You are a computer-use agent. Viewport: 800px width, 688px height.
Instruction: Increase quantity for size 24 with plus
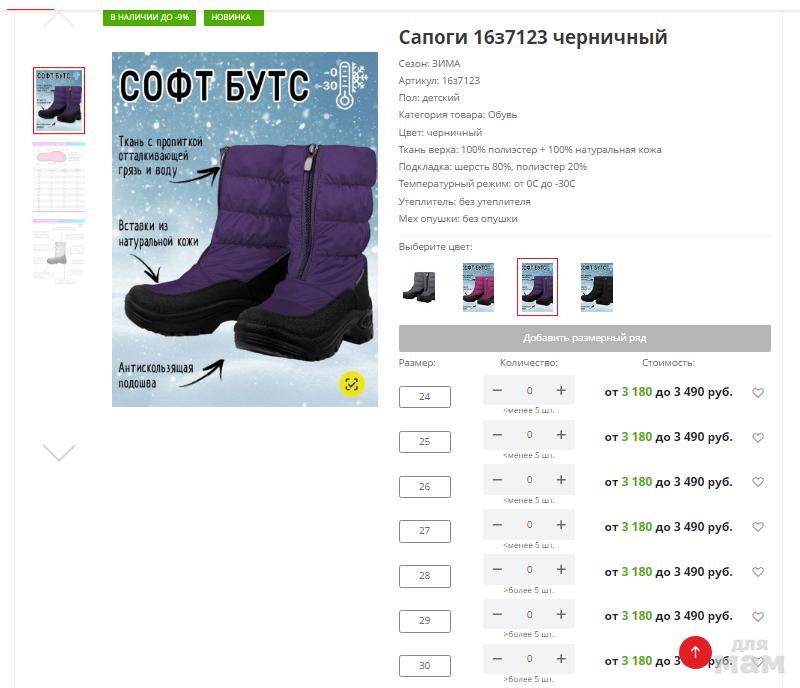pos(561,390)
